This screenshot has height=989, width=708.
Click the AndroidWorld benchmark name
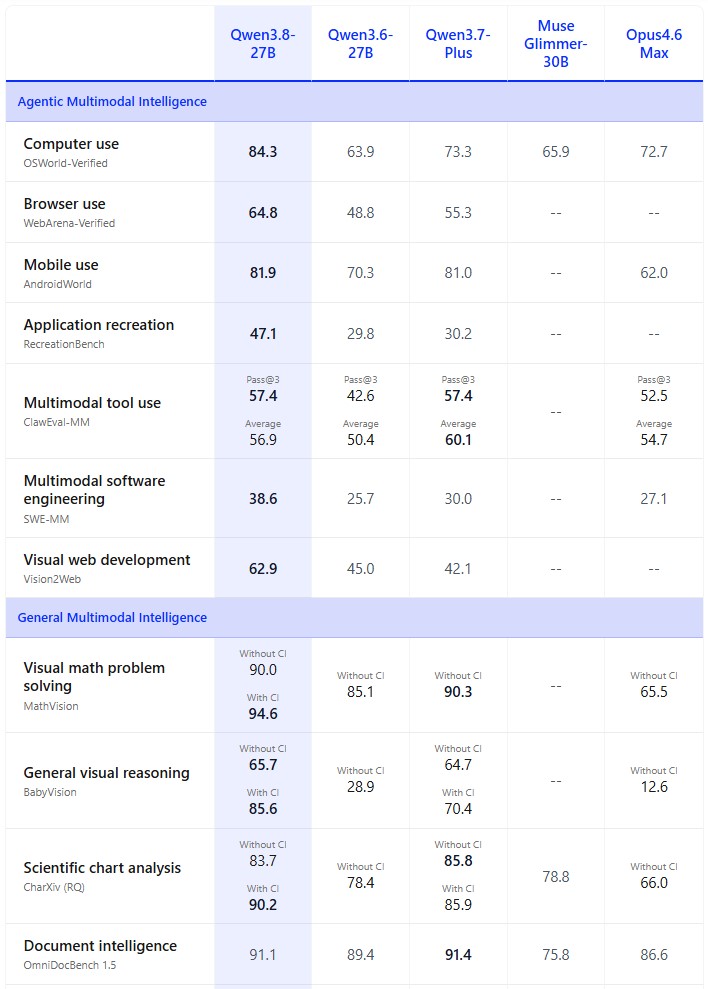tap(57, 284)
